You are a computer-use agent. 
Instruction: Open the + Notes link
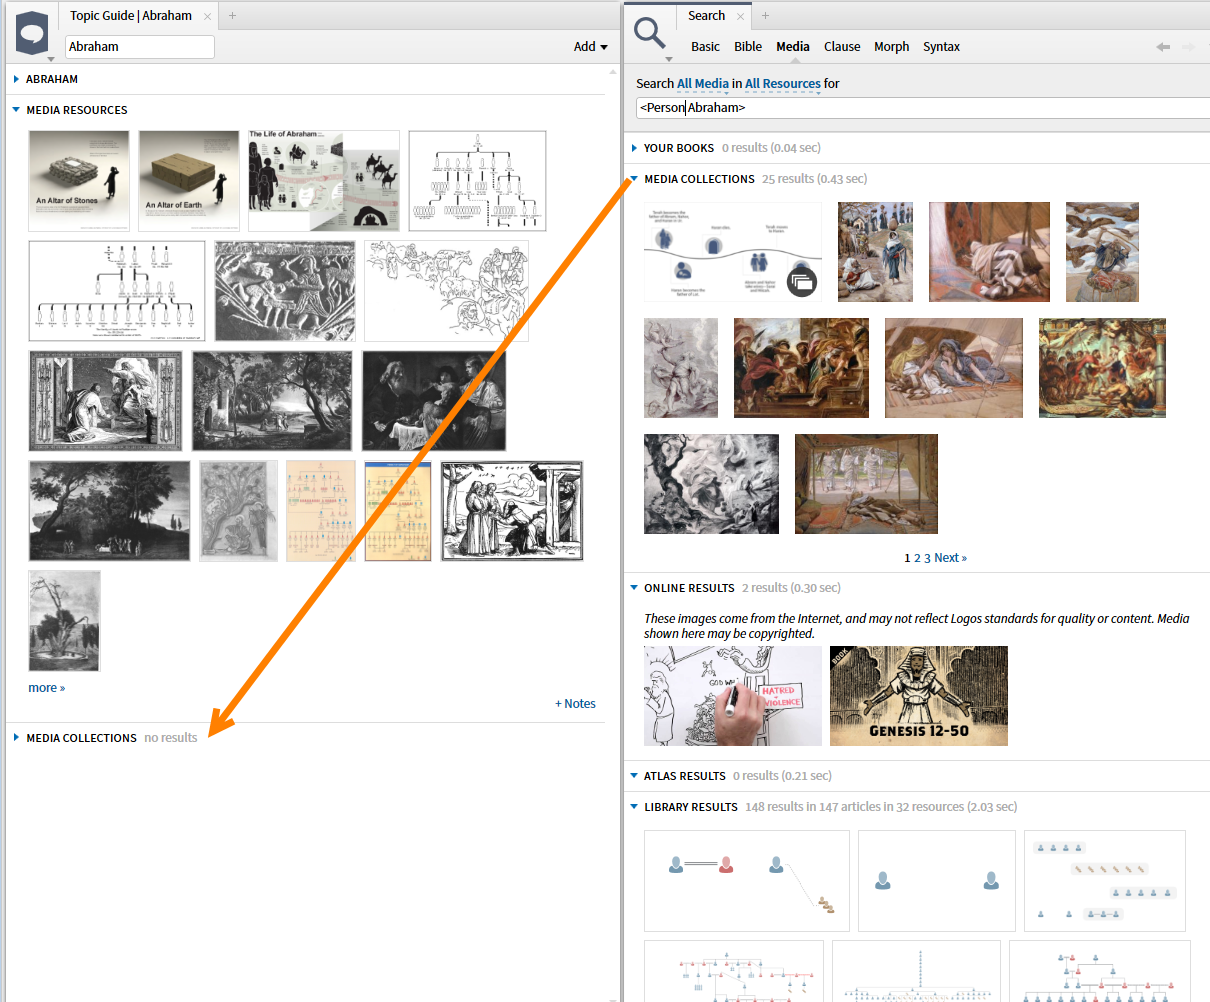[x=575, y=704]
